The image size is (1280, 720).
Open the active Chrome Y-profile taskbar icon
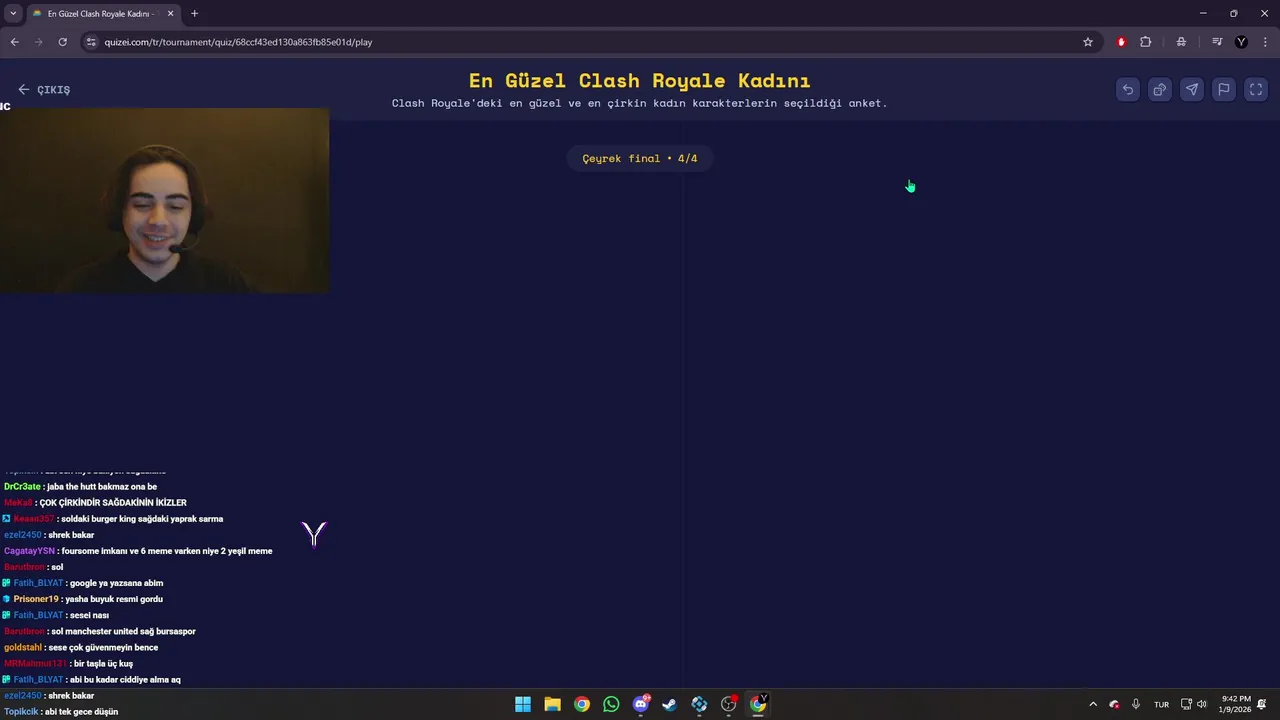coord(758,704)
